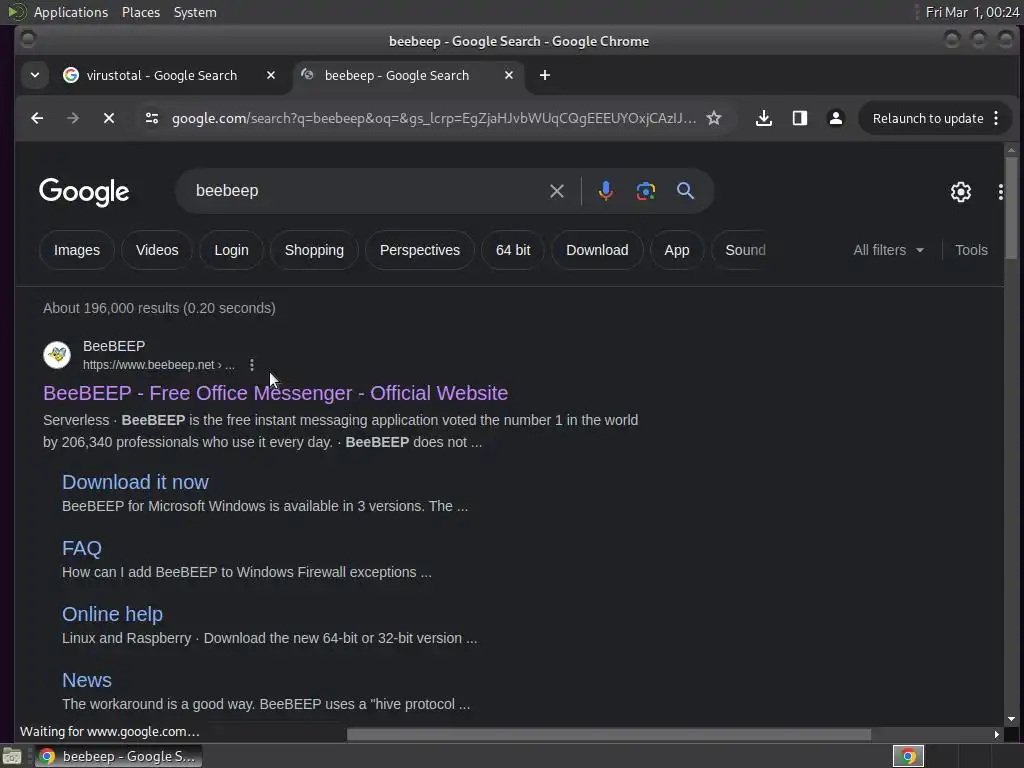Click the forward navigation arrow
1024x768 pixels.
point(73,118)
